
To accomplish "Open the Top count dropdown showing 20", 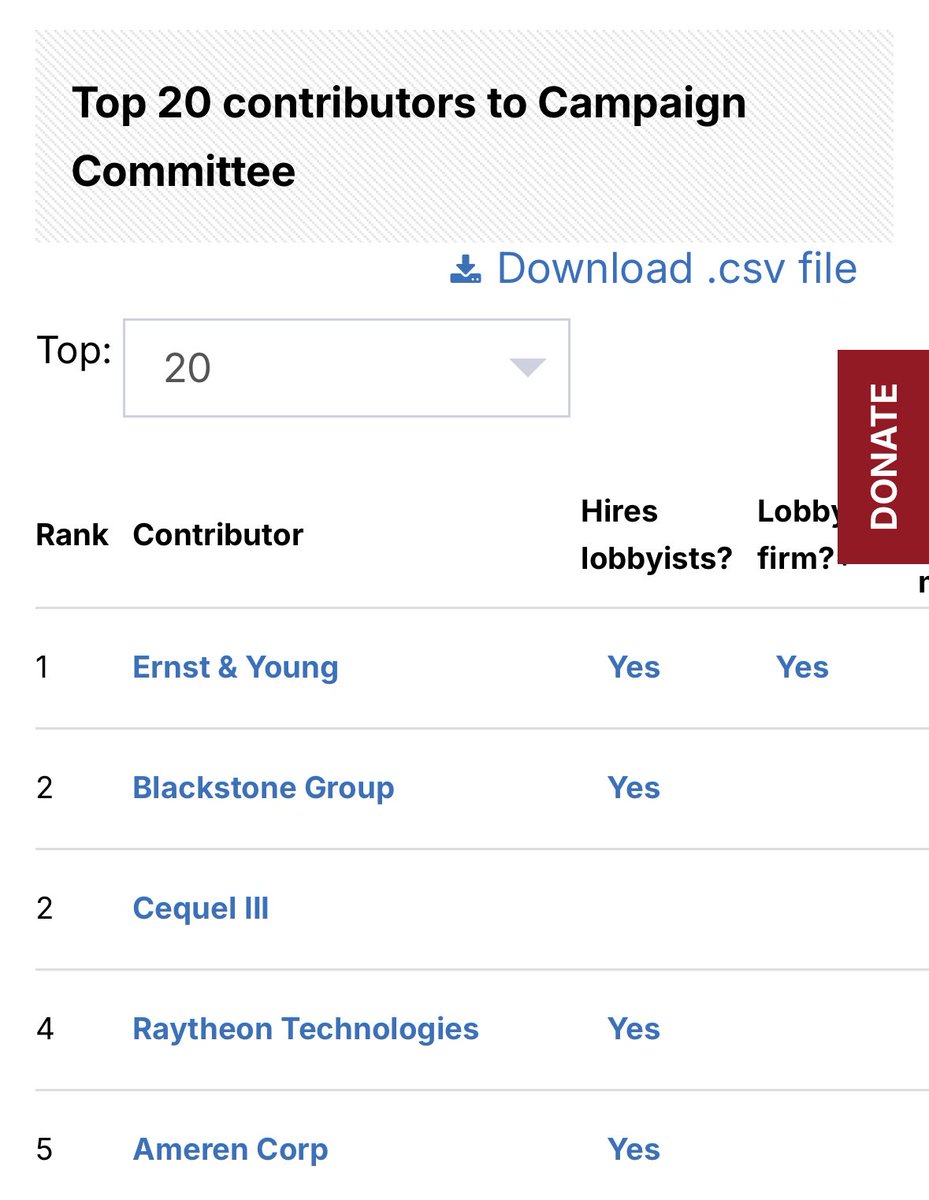I will [346, 368].
